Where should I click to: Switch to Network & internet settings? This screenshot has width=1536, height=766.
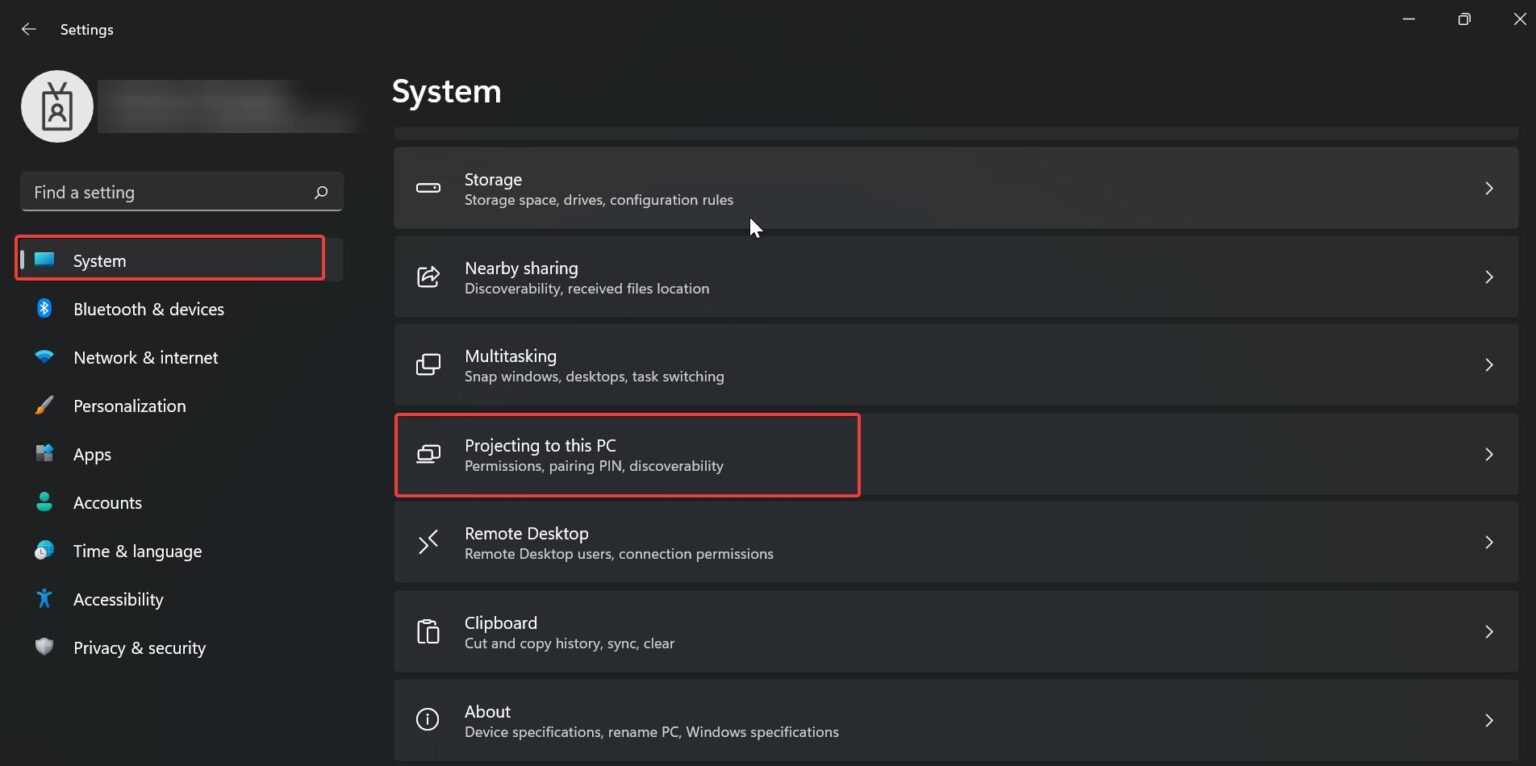[x=145, y=357]
